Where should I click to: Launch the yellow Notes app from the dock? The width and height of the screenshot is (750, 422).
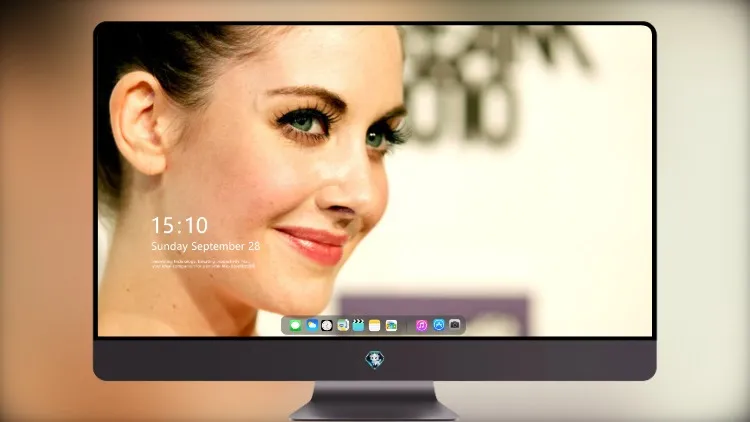point(375,325)
